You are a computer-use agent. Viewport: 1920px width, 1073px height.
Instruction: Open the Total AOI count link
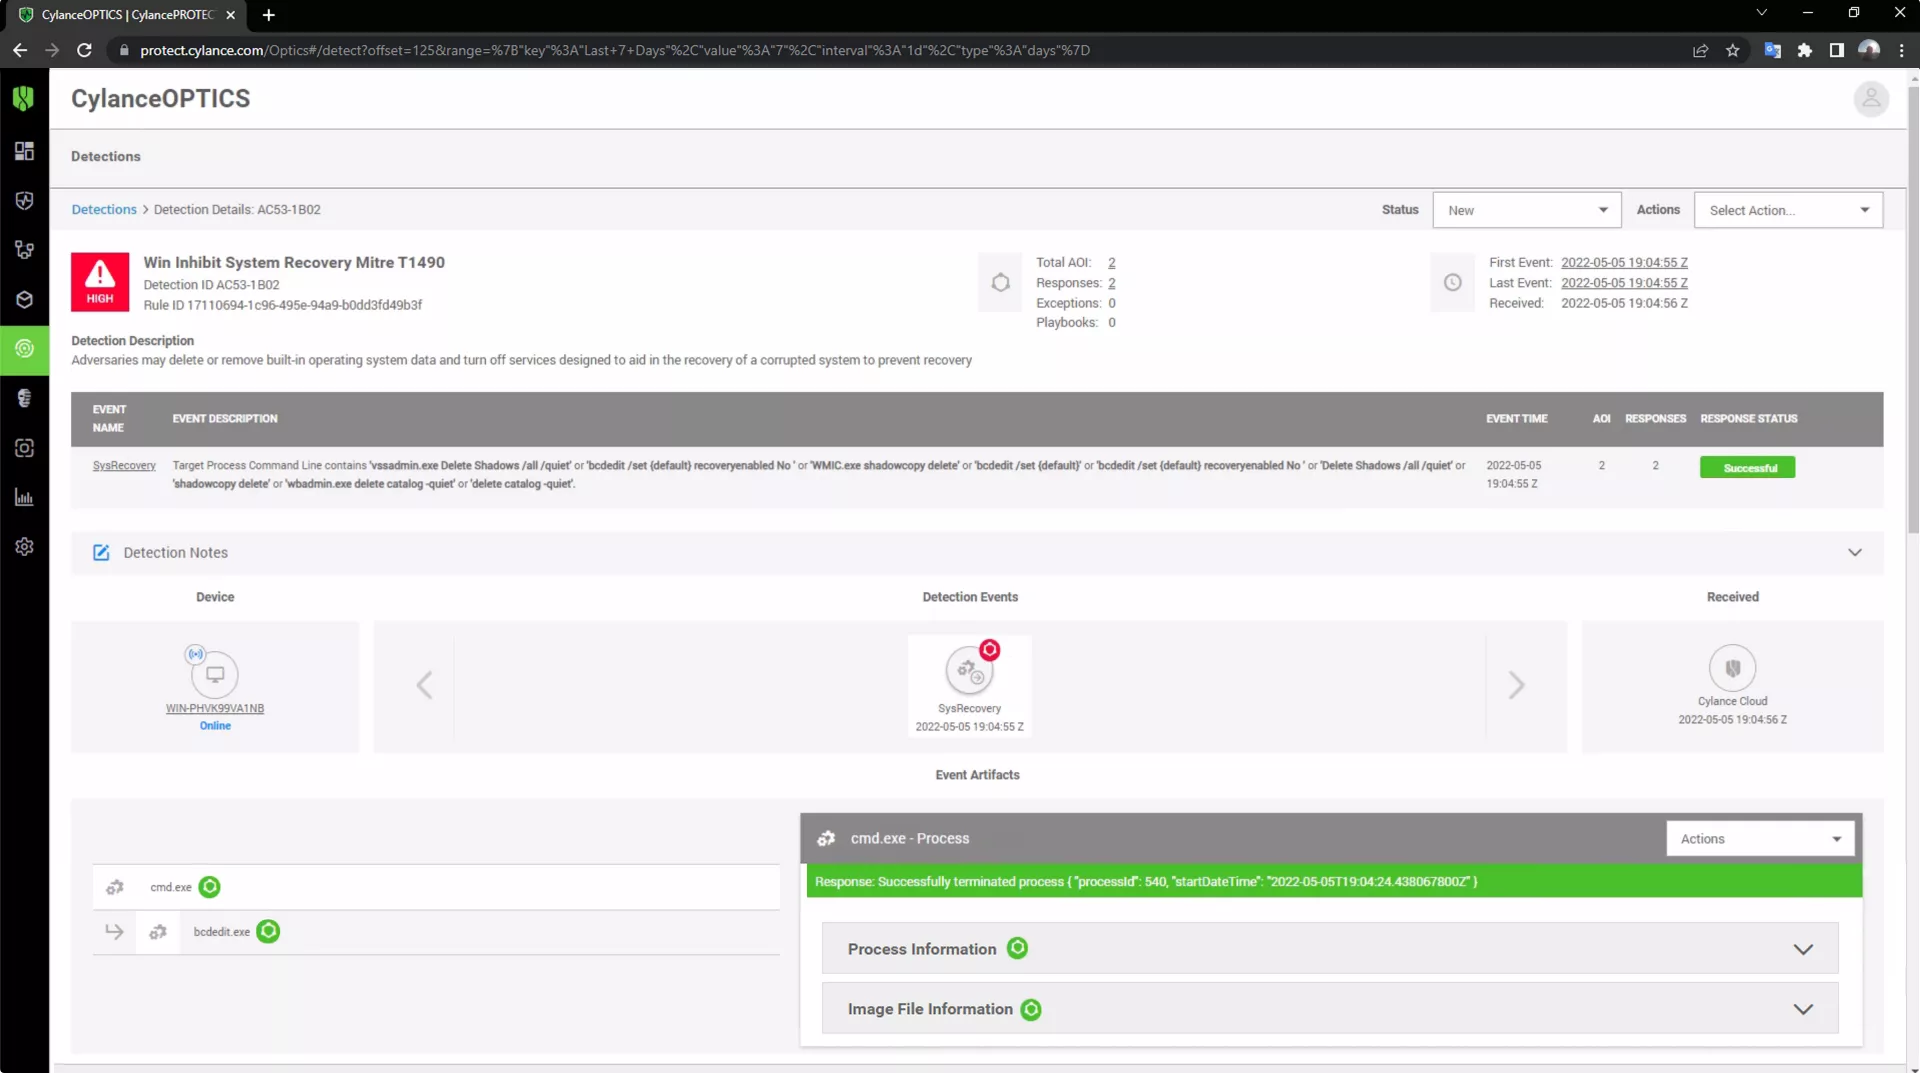coord(1111,263)
